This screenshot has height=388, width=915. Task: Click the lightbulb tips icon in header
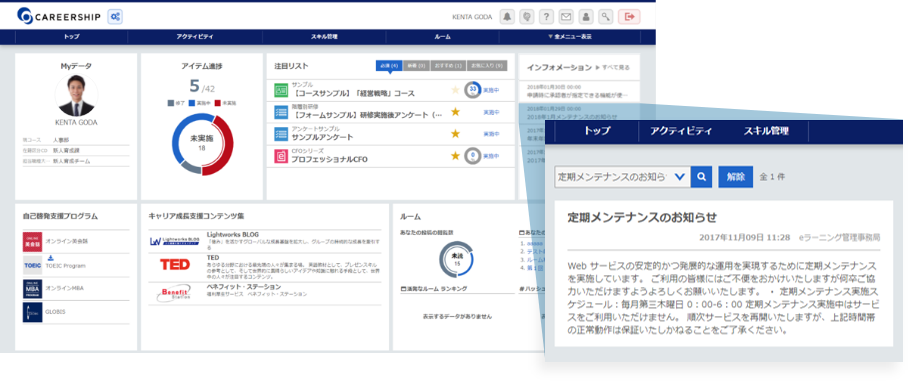[x=526, y=16]
